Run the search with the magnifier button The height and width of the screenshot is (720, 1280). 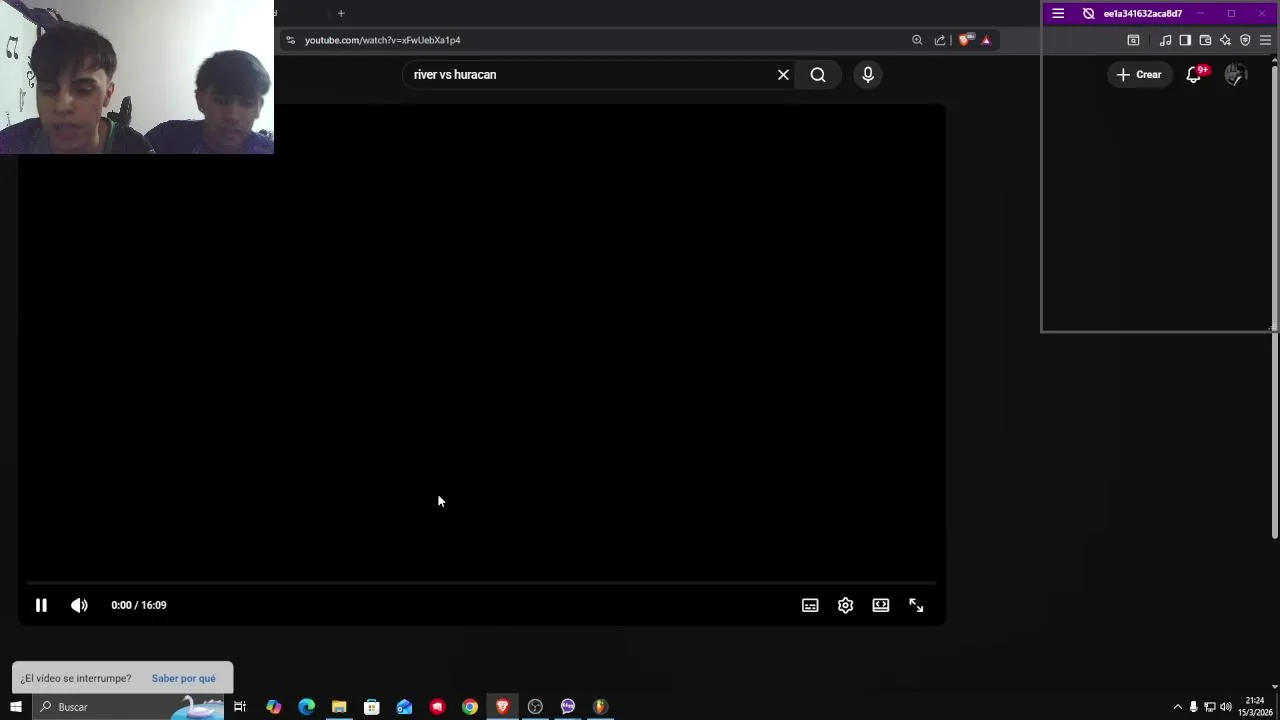pyautogui.click(x=818, y=74)
